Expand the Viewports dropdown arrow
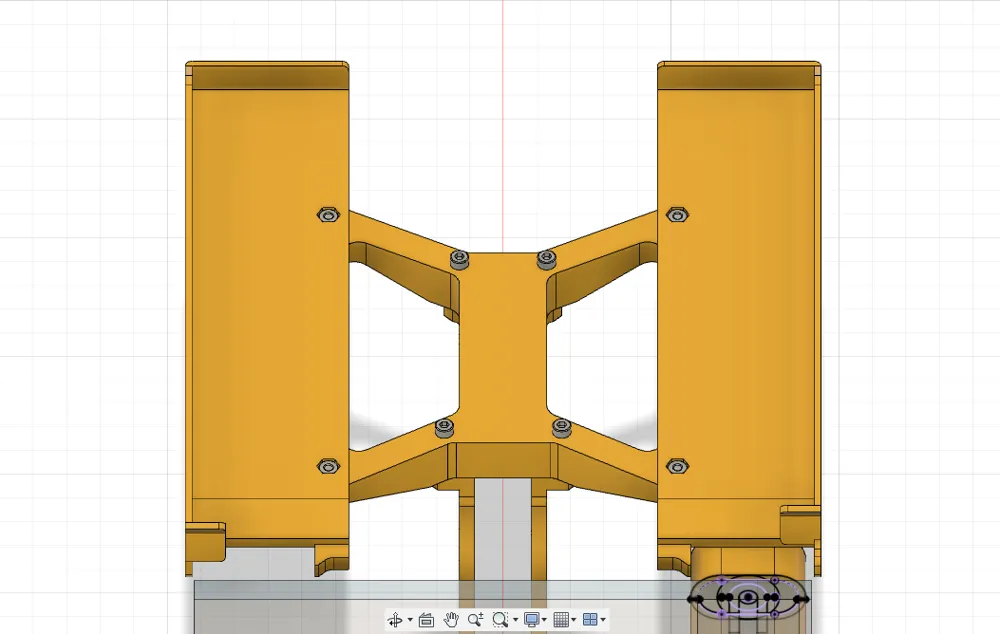1000x634 pixels. coord(603,620)
